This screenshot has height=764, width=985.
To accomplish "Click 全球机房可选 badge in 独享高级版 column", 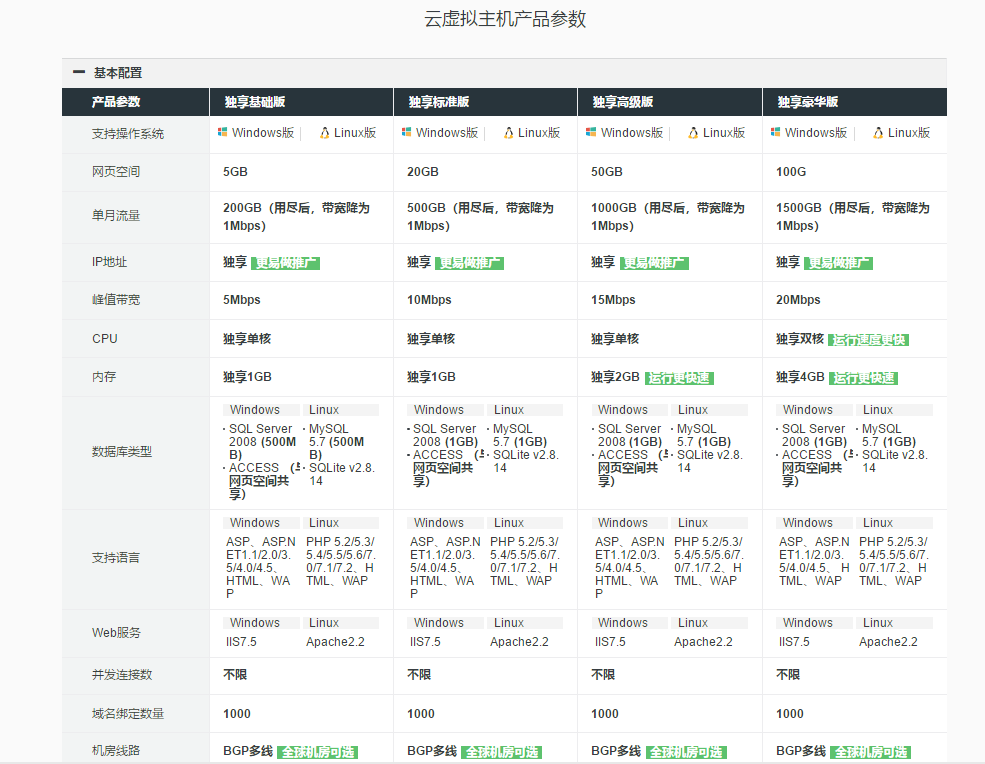I will [x=686, y=752].
